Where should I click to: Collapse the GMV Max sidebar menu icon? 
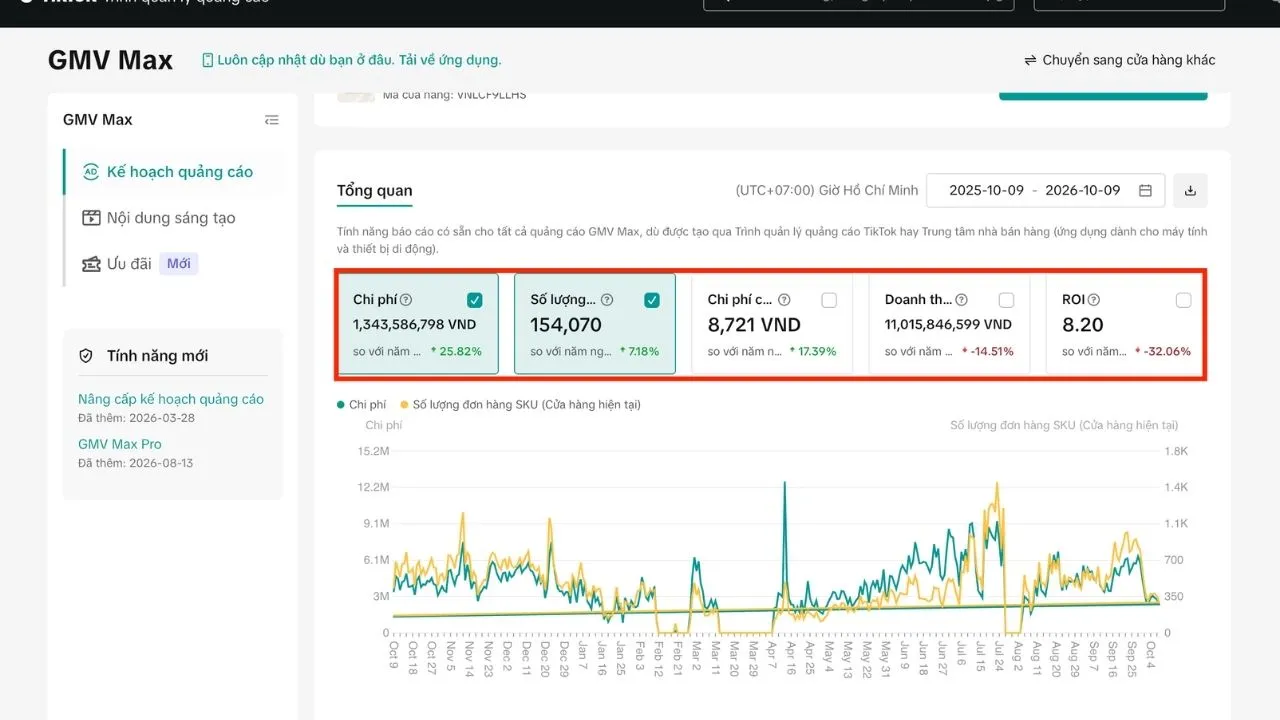pos(271,120)
